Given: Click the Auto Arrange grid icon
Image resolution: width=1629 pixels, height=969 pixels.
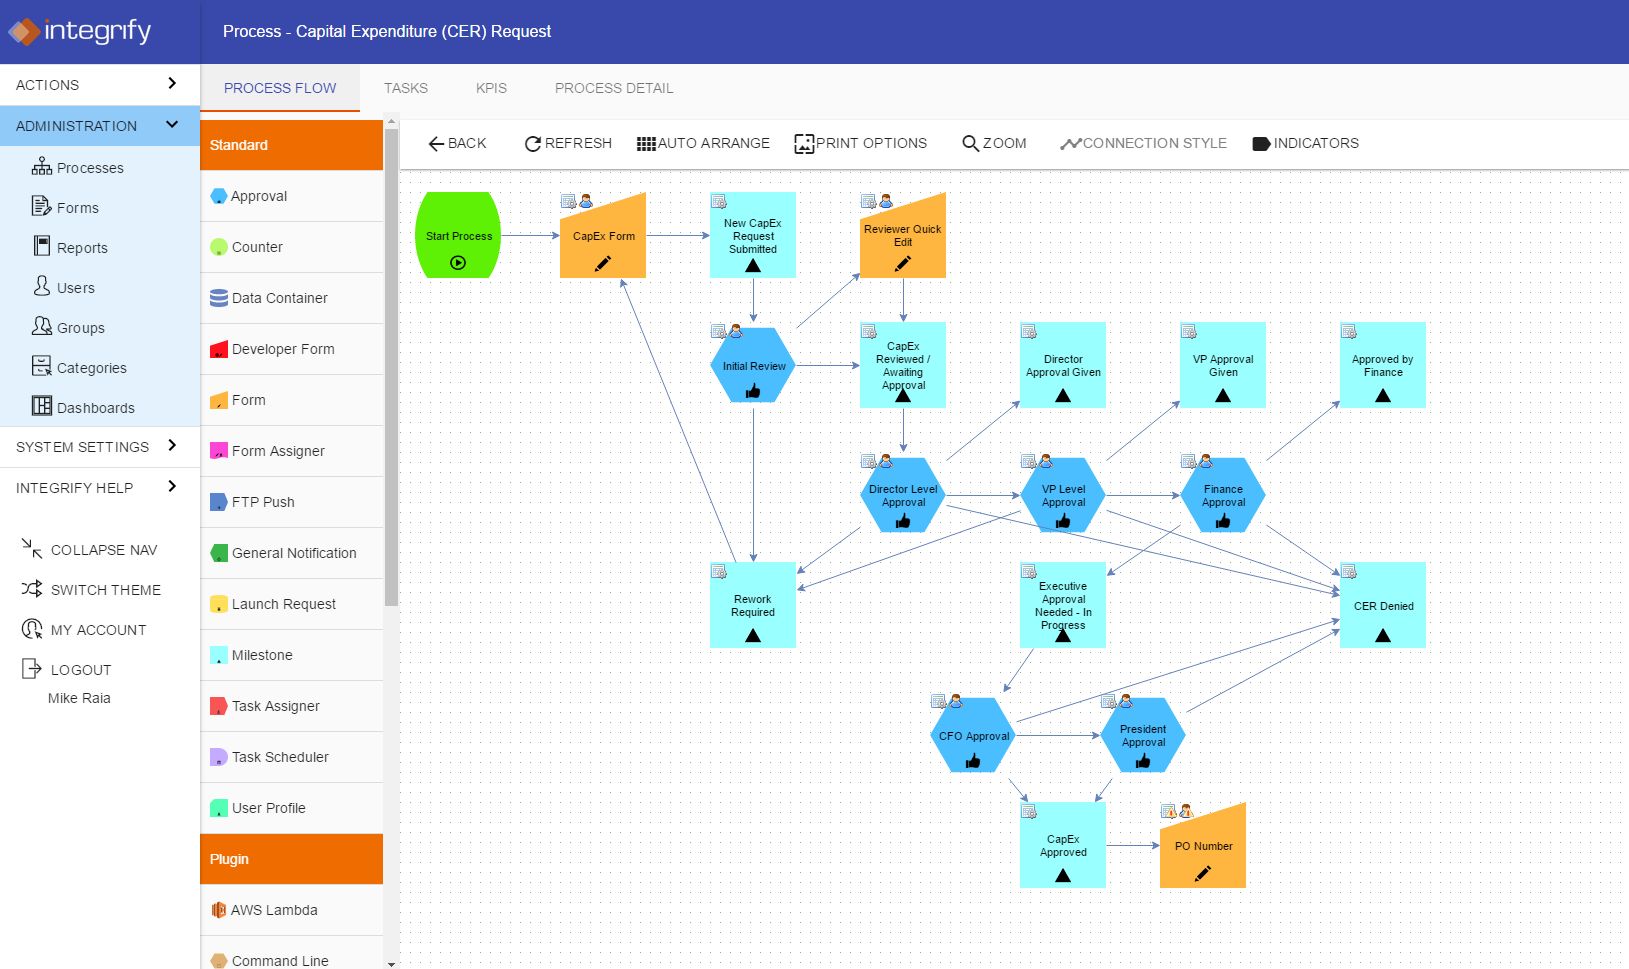Looking at the screenshot, I should [x=646, y=144].
